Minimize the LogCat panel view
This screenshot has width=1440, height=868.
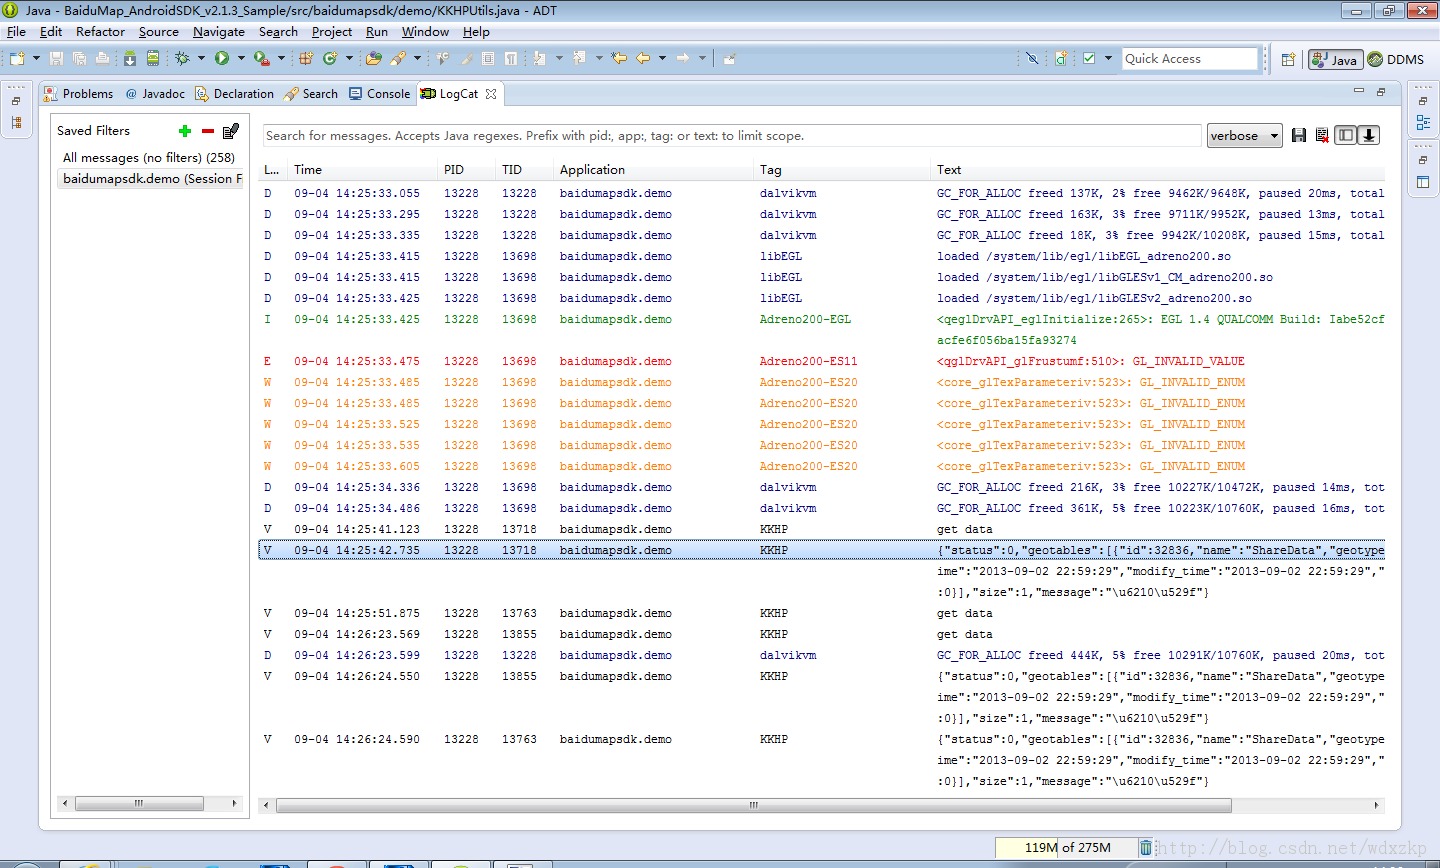click(x=1359, y=91)
